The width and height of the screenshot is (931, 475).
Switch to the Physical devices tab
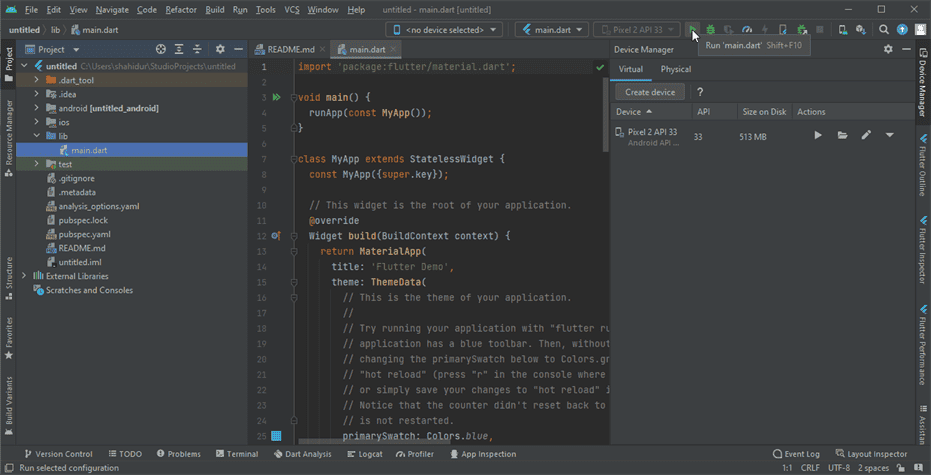click(x=675, y=69)
